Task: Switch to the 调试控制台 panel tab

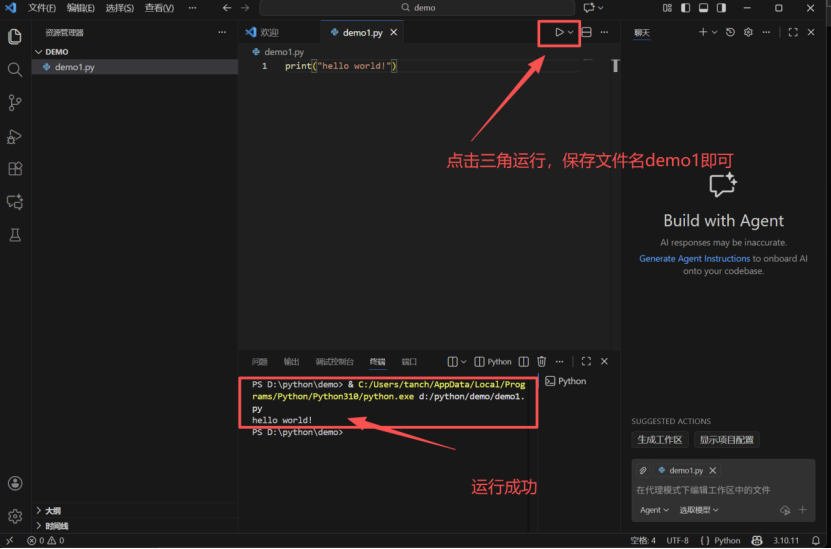Action: tap(334, 361)
